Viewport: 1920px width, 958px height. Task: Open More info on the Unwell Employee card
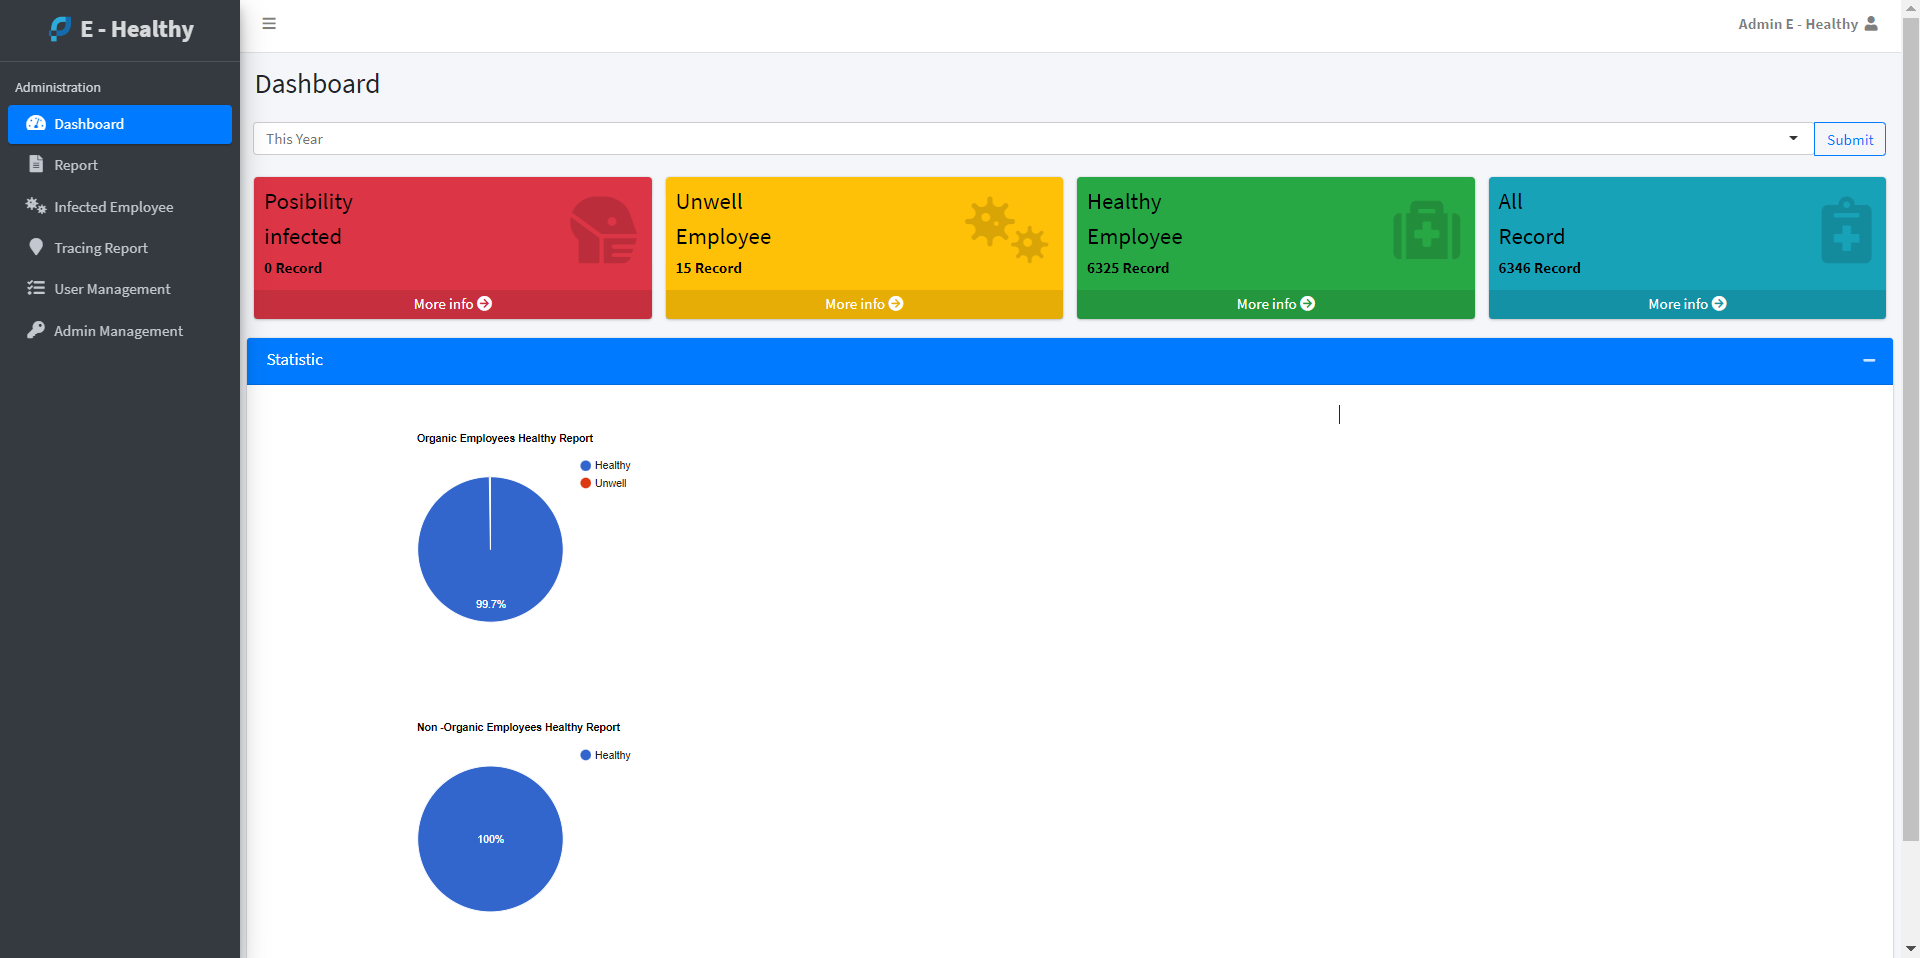pos(864,304)
